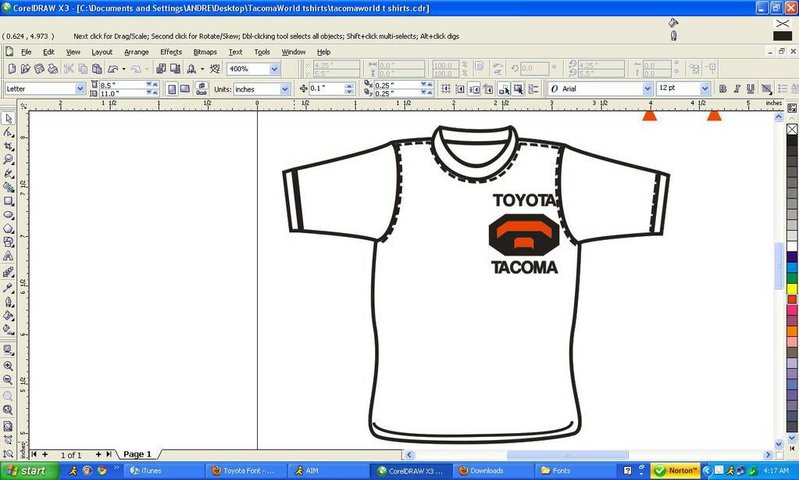
Task: Switch to Fonts folder in taskbar
Action: [573, 471]
